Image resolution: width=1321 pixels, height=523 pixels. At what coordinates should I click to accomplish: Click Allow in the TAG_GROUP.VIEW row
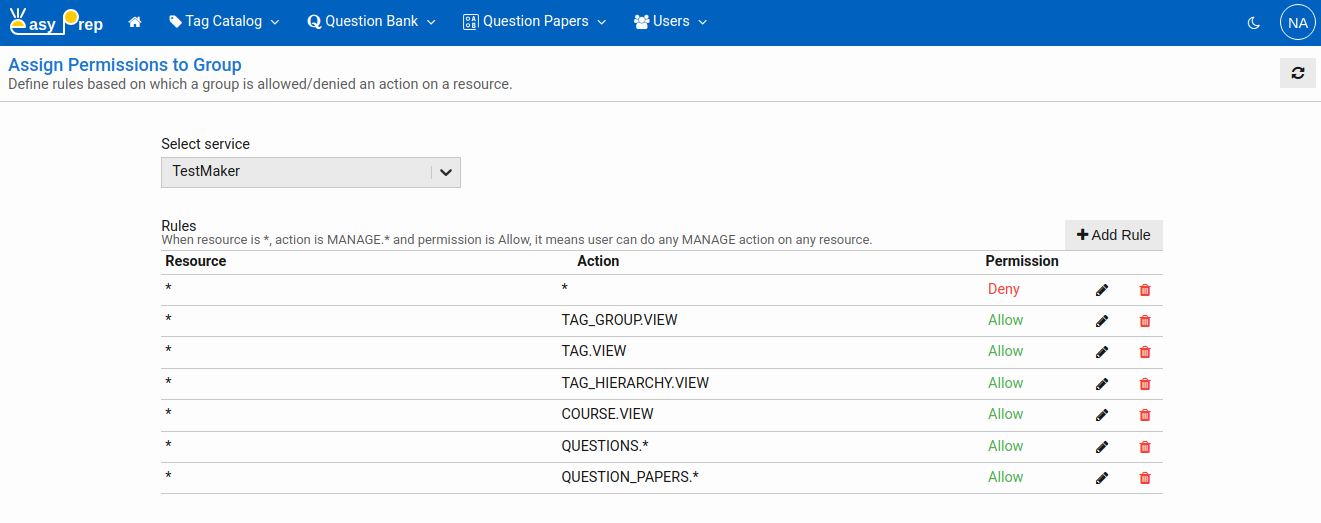click(x=1006, y=320)
